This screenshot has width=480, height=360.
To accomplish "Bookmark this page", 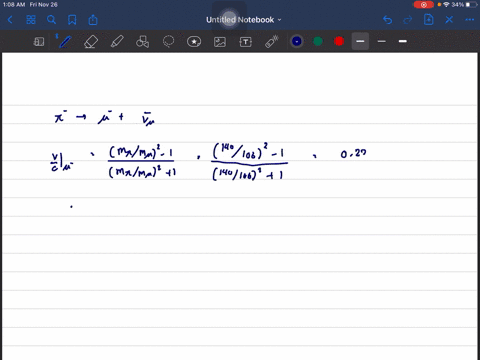I will pyautogui.click(x=72, y=20).
